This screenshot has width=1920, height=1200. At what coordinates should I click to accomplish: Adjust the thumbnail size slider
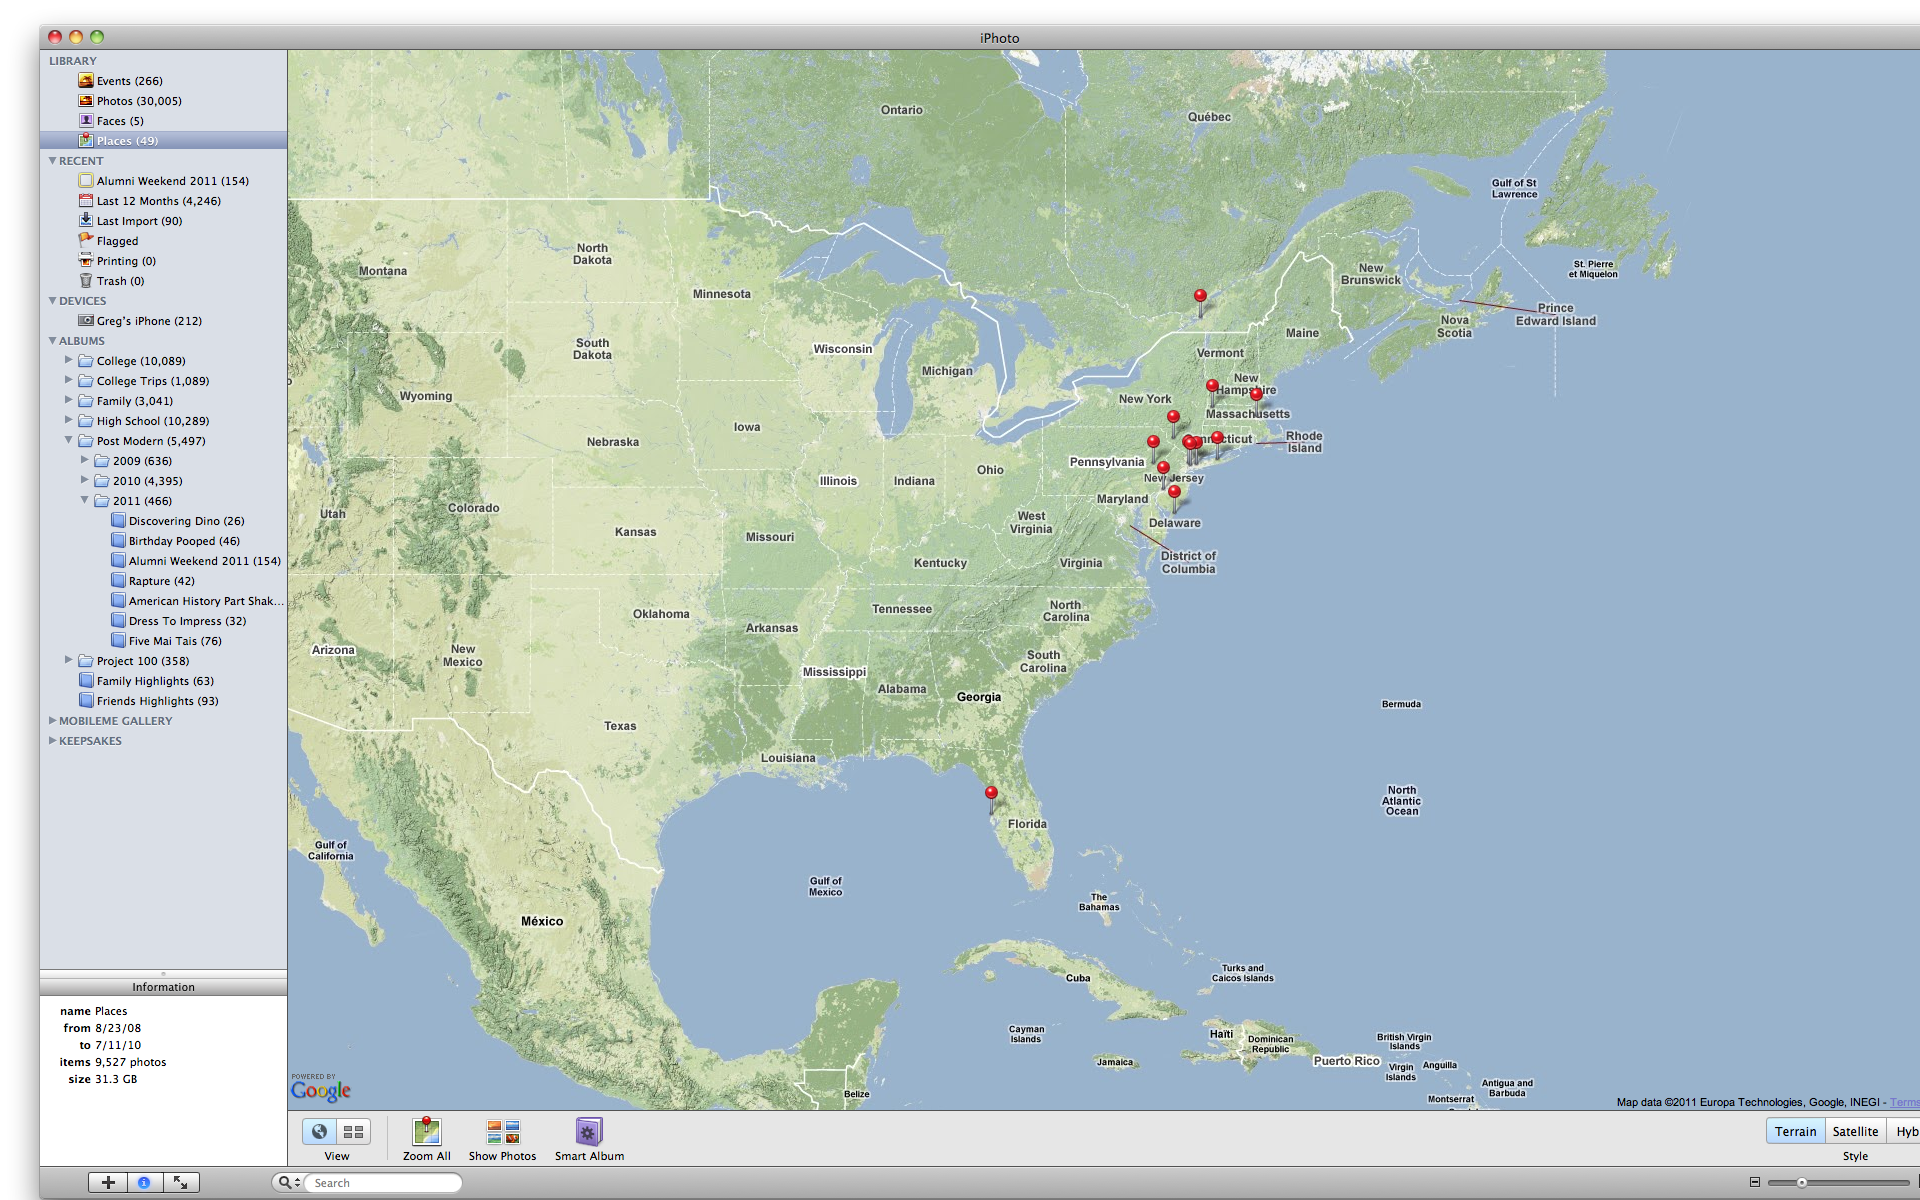(1802, 1183)
